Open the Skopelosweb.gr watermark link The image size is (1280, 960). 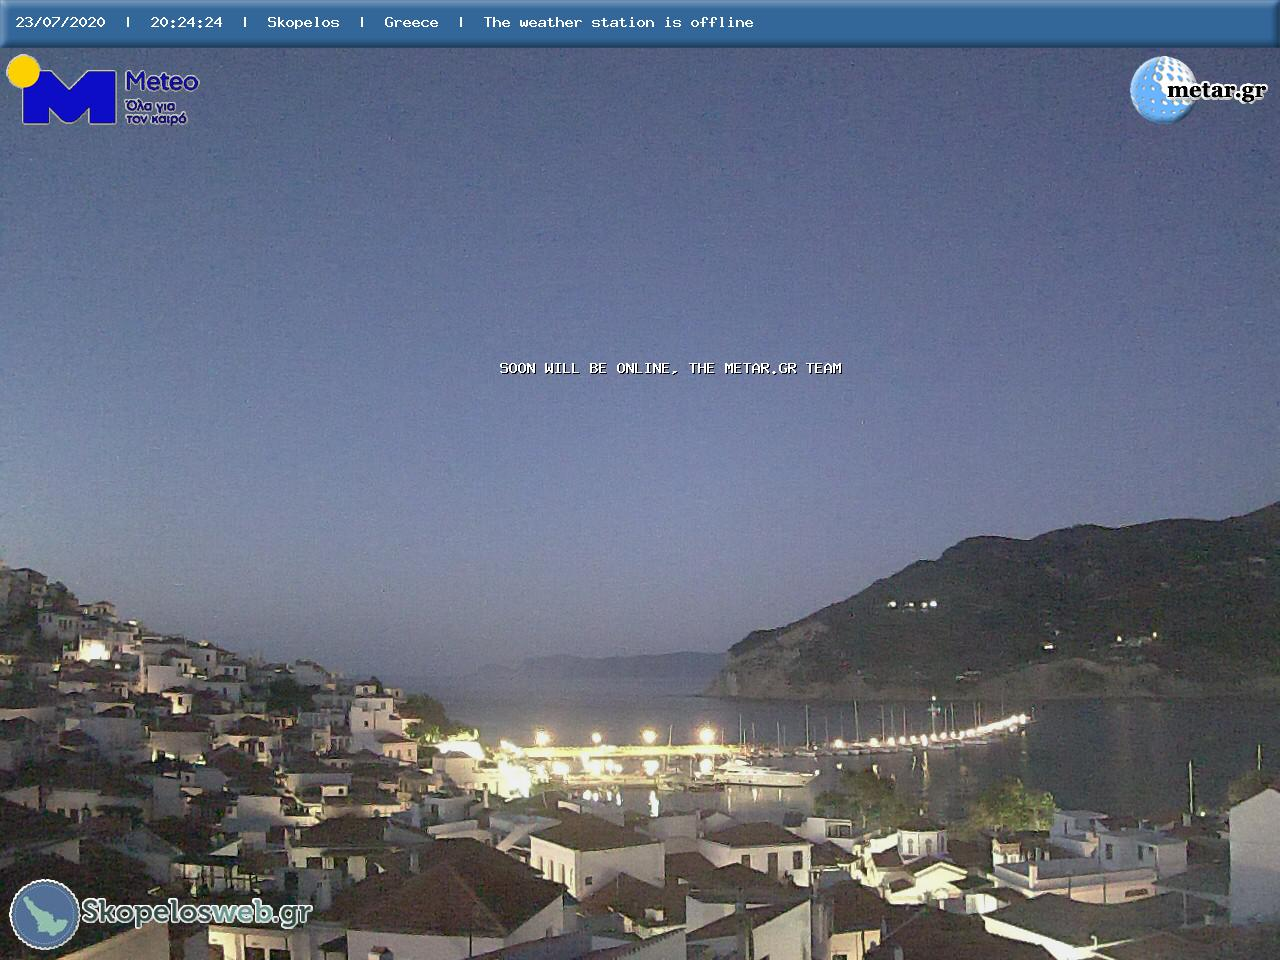click(196, 912)
